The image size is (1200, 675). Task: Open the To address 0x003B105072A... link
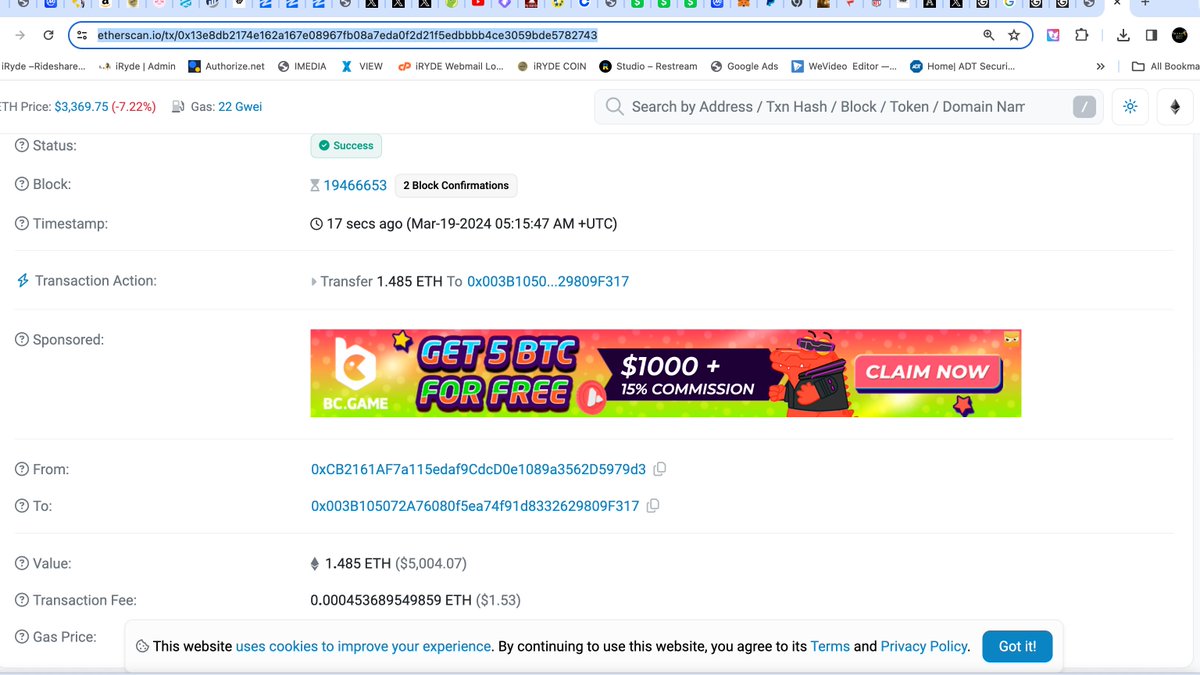(475, 506)
